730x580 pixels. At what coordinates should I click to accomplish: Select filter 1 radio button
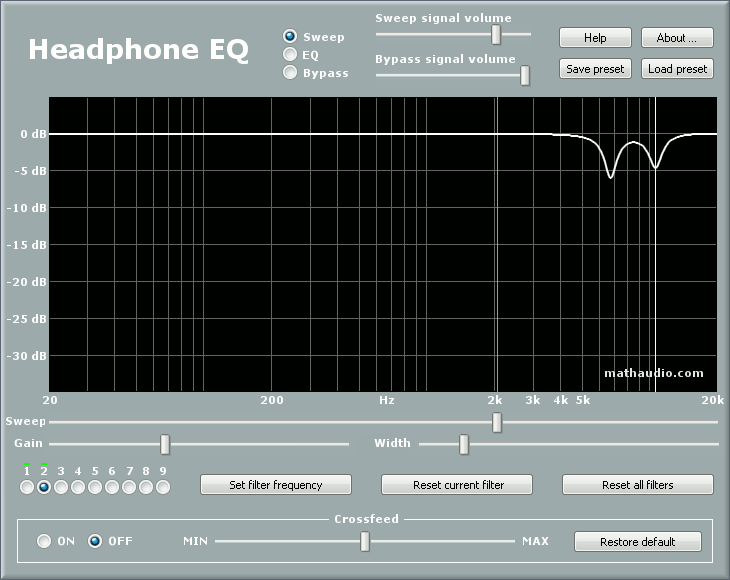tap(27, 487)
